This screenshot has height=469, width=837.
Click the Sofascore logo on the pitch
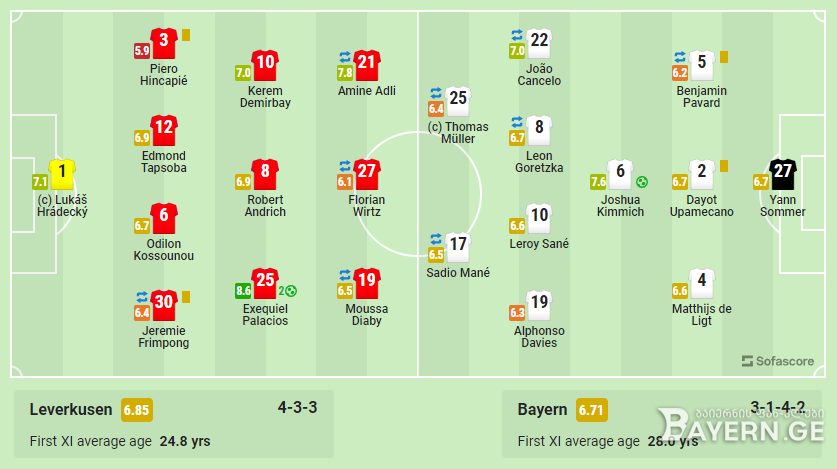tap(778, 361)
